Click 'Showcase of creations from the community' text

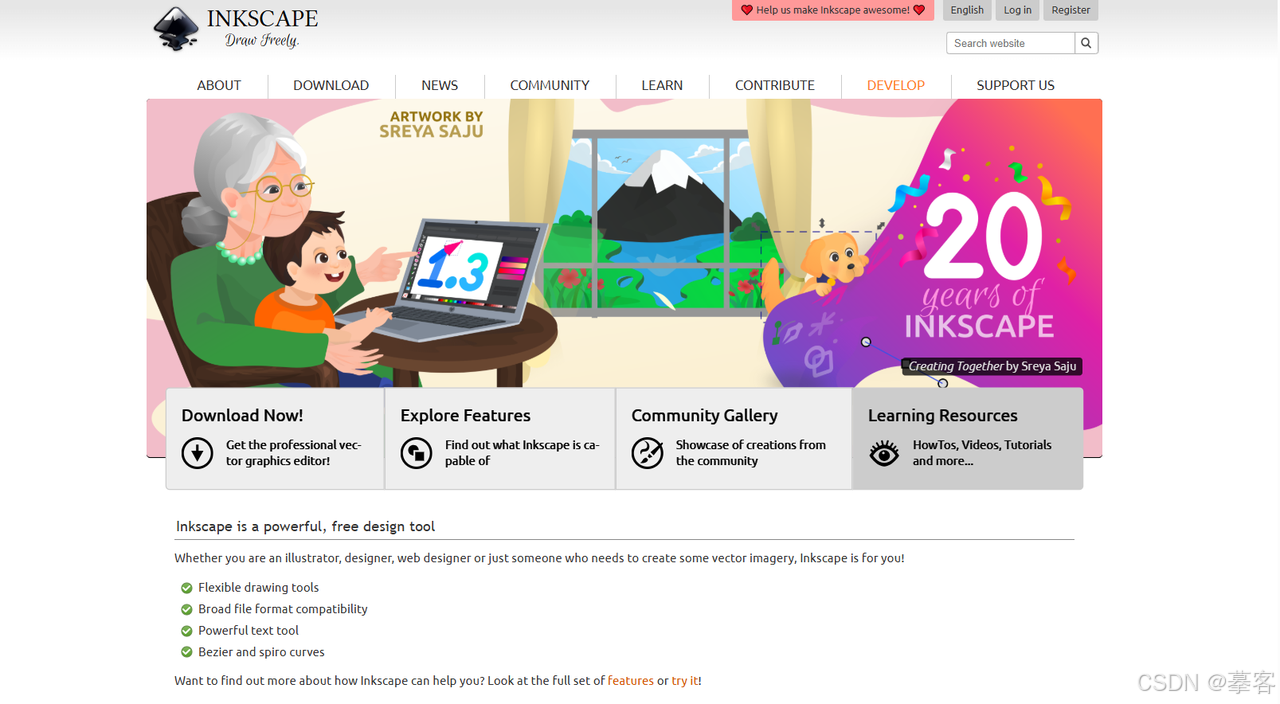point(751,453)
